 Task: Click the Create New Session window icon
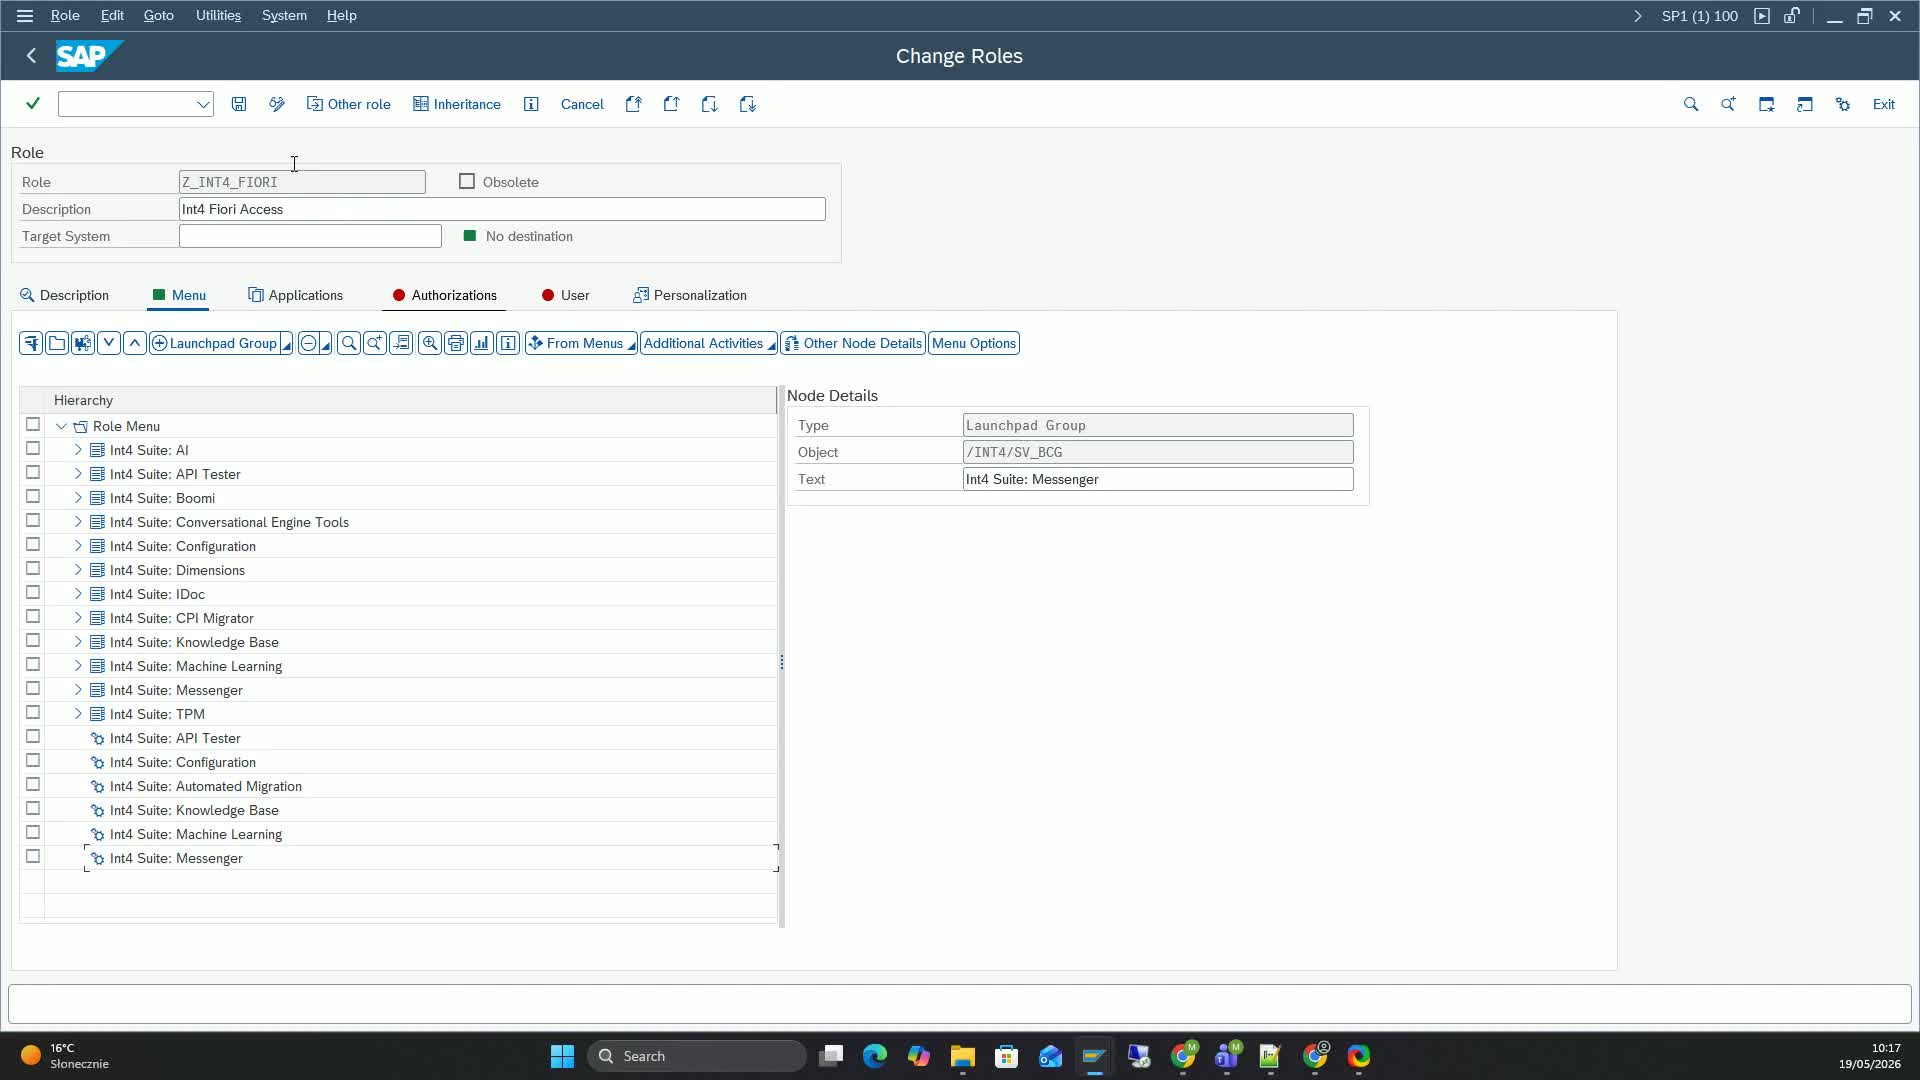[x=1767, y=104]
